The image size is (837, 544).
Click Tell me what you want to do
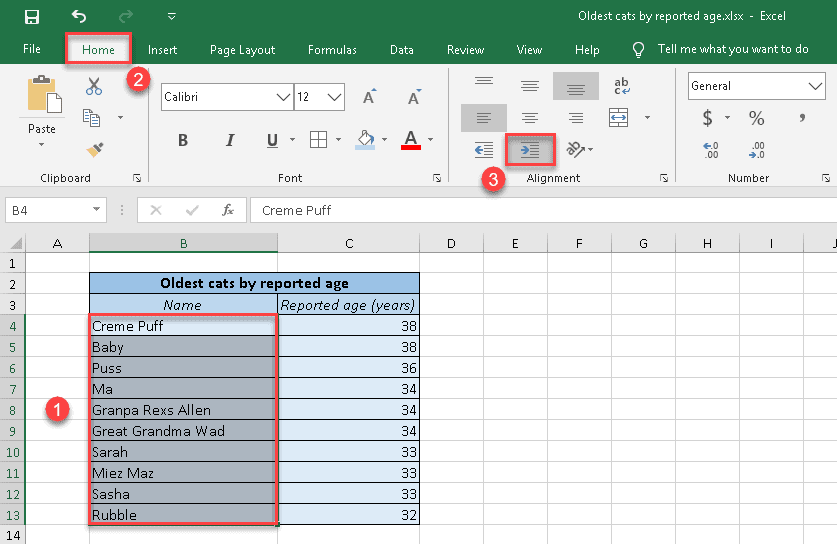point(732,49)
